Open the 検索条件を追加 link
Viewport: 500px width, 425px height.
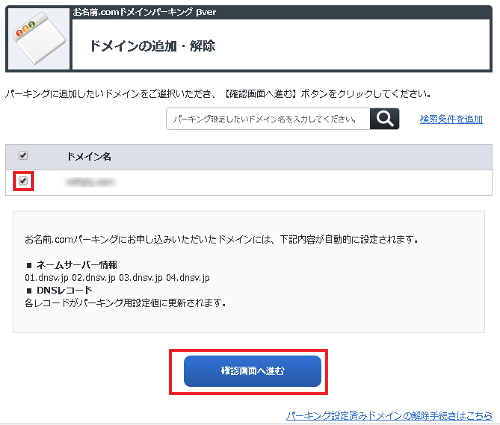tap(451, 119)
